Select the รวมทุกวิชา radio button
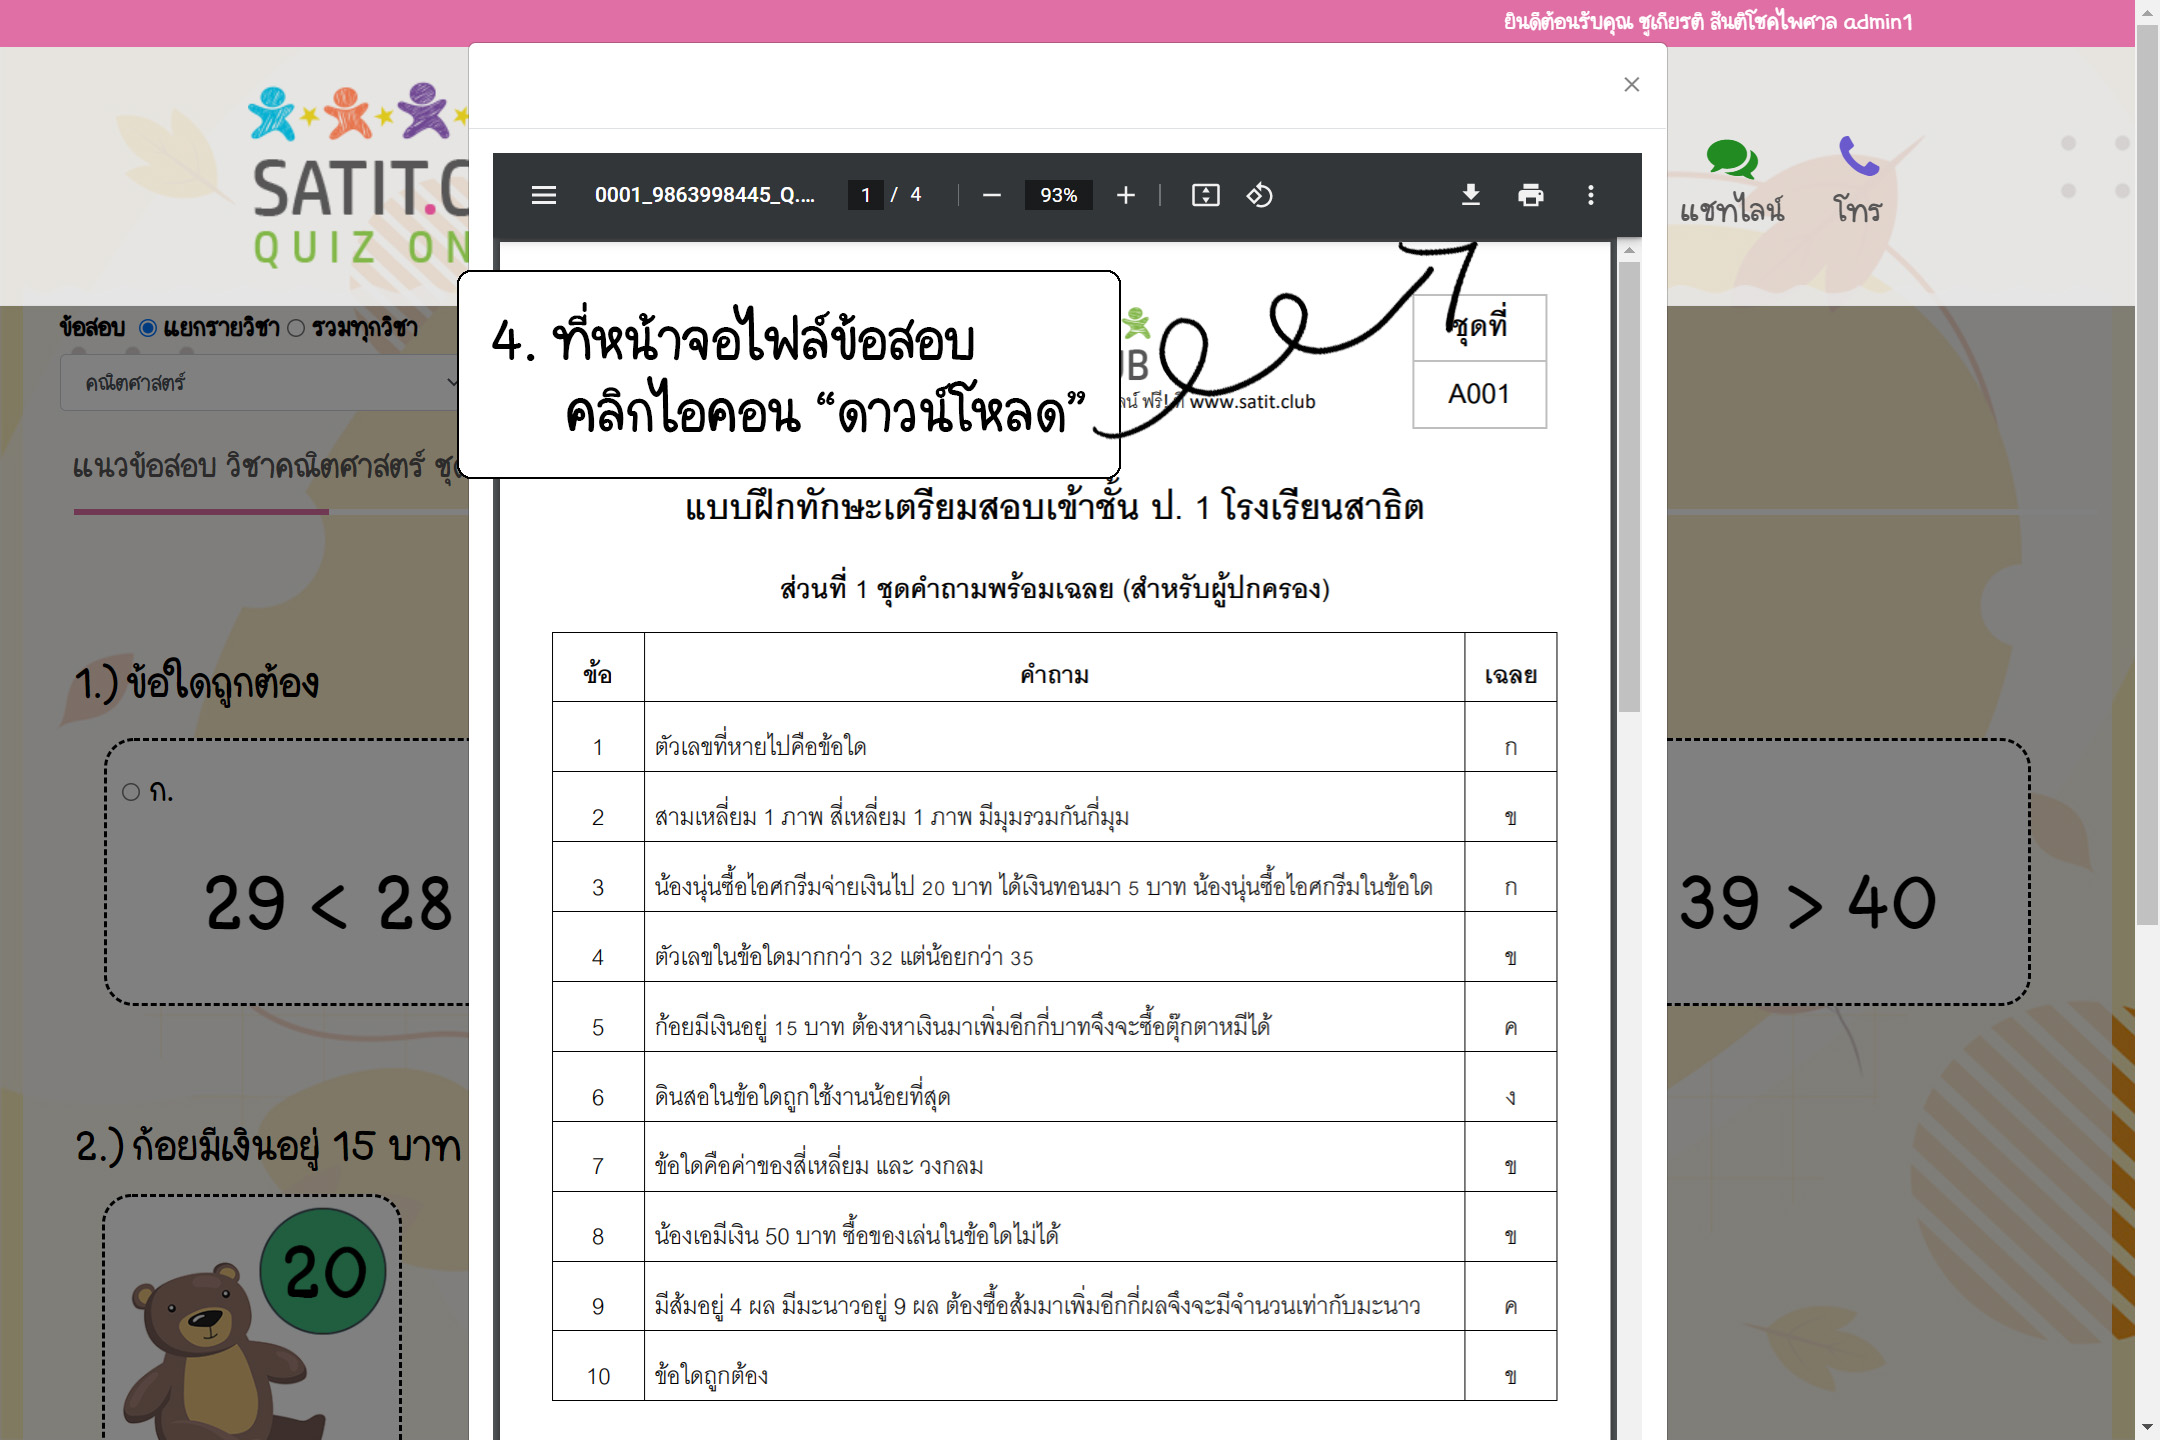The height and width of the screenshot is (1440, 2160). (x=296, y=328)
